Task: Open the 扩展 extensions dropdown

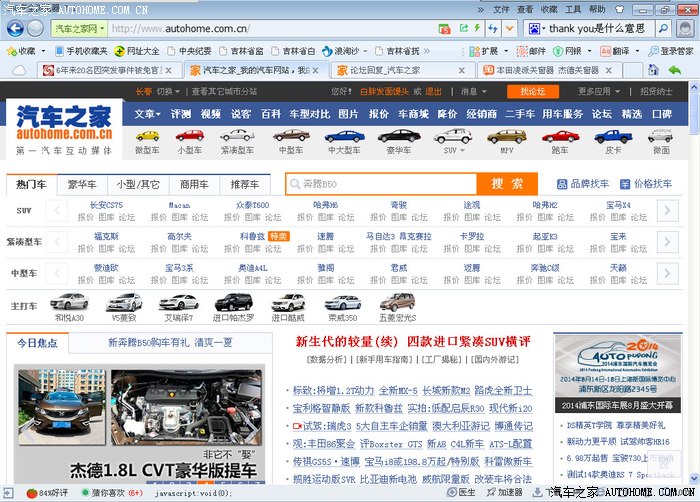Action: [x=487, y=50]
